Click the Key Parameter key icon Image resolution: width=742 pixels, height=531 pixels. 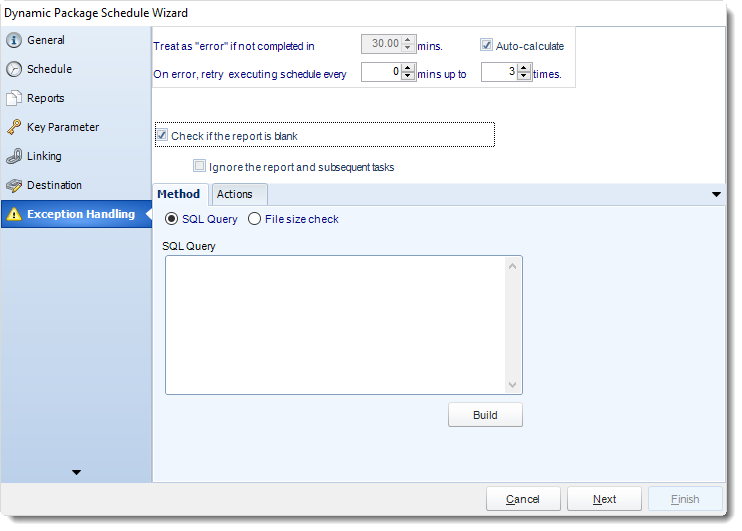14,127
